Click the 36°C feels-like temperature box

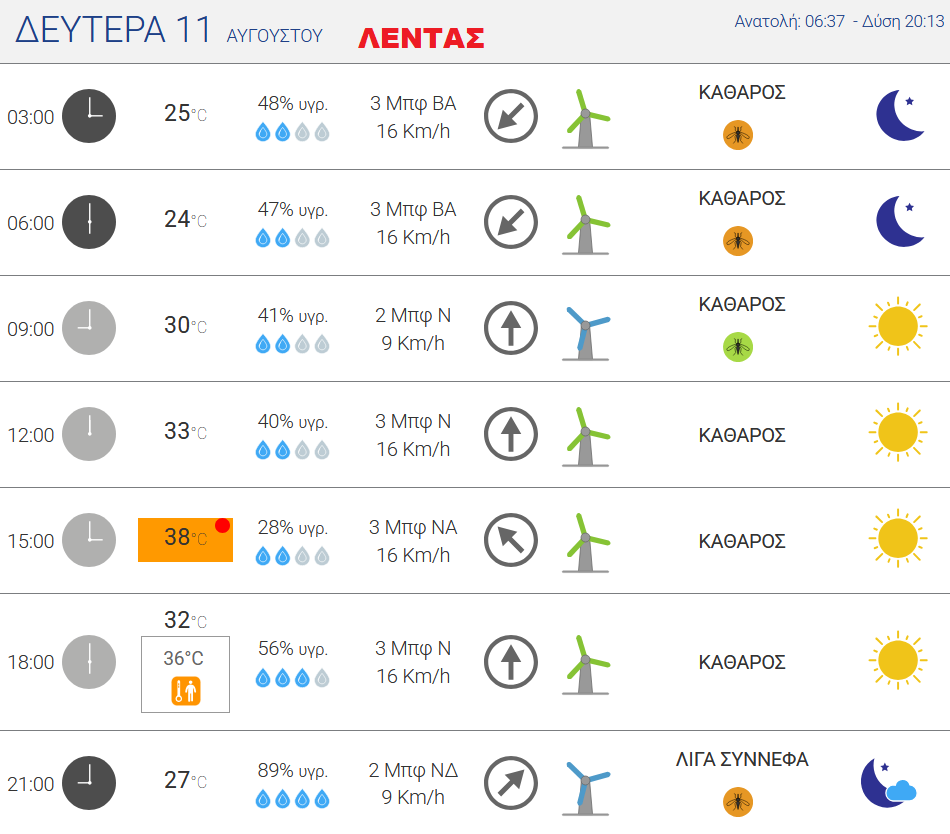click(x=185, y=674)
